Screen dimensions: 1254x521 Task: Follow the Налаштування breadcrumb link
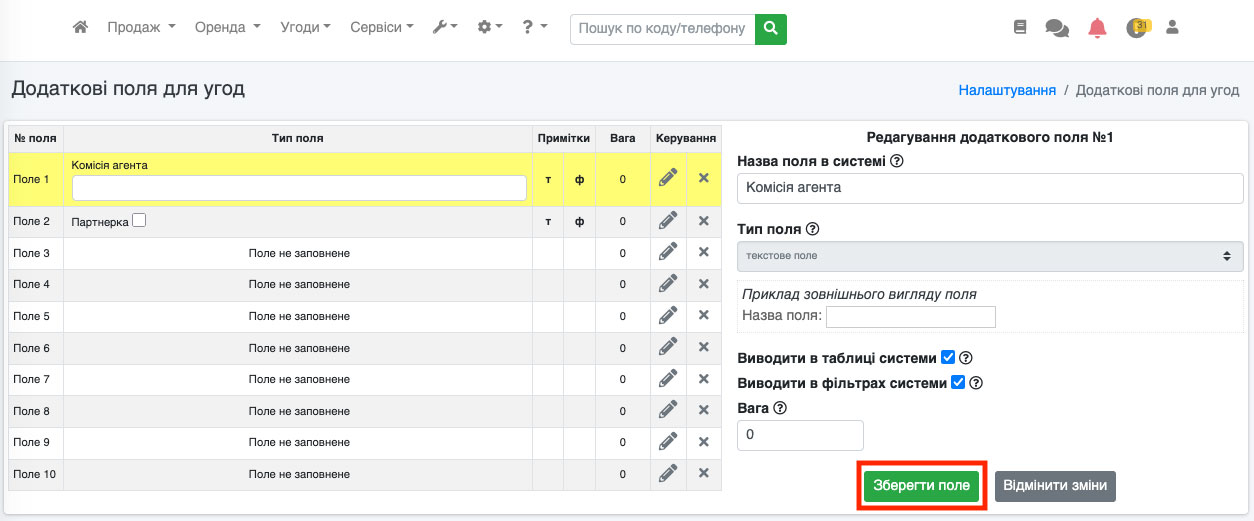(x=1007, y=90)
